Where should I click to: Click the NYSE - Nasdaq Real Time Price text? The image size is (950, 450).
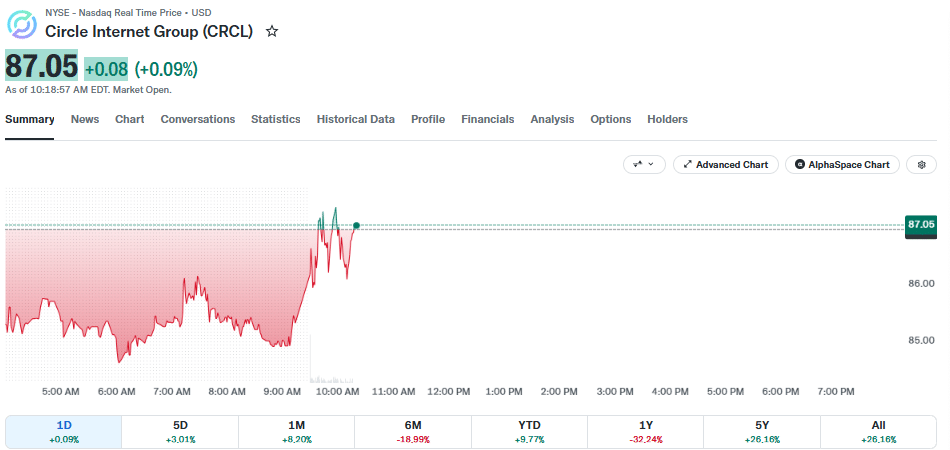(112, 13)
